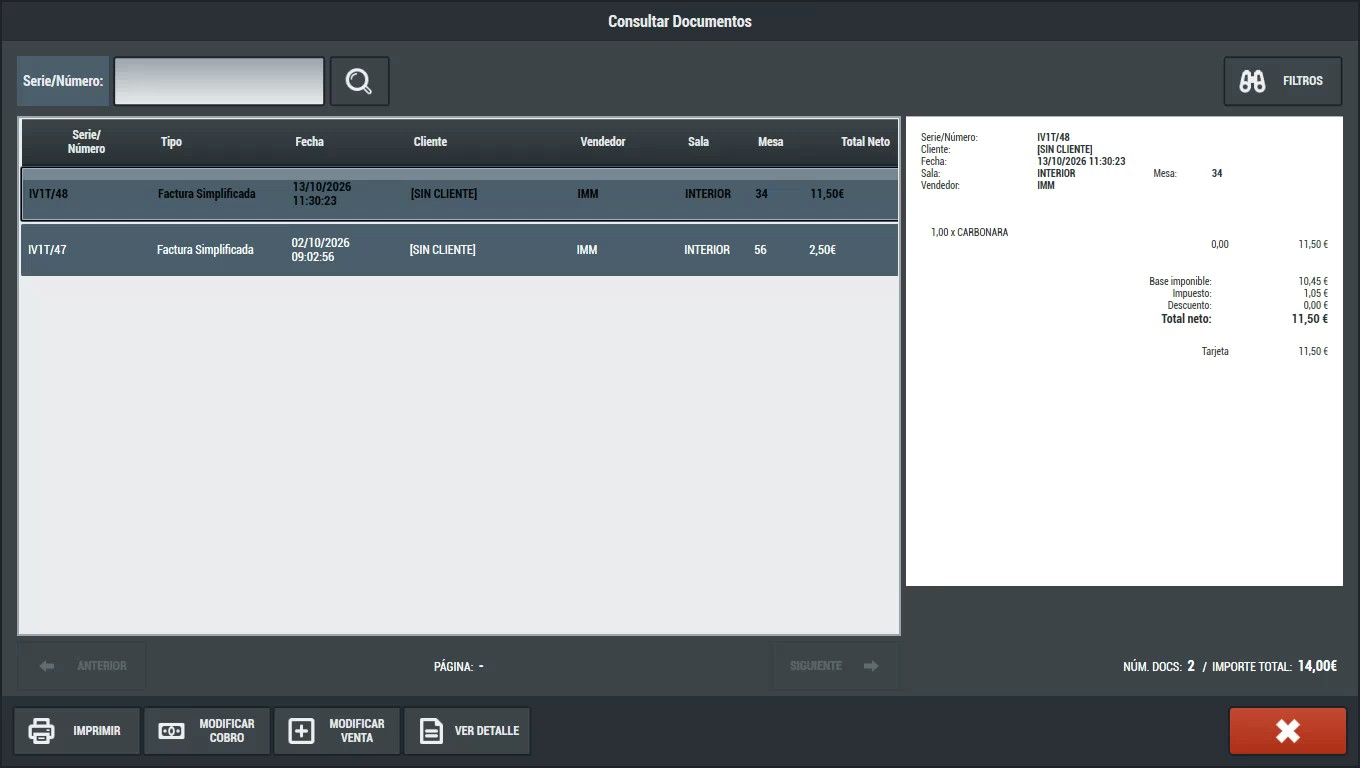Viewport: 1360px width, 768px height.
Task: Click the Importe Total 14,00€ value
Action: [x=1317, y=666]
